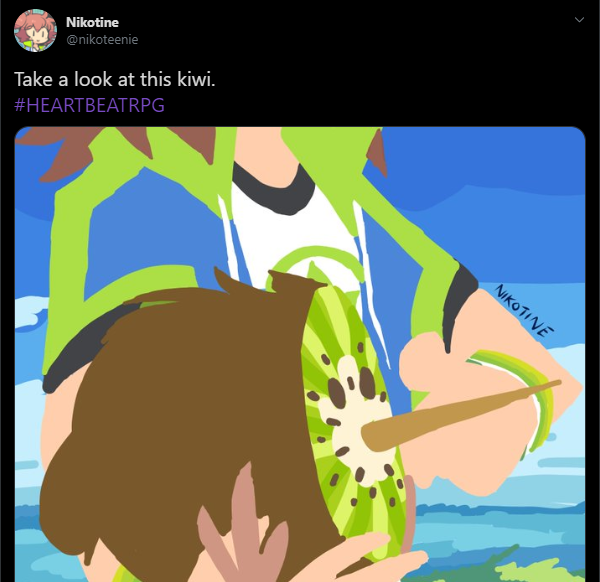The image size is (600, 582).
Task: Click the dark collar of the white shirt
Action: (274, 187)
